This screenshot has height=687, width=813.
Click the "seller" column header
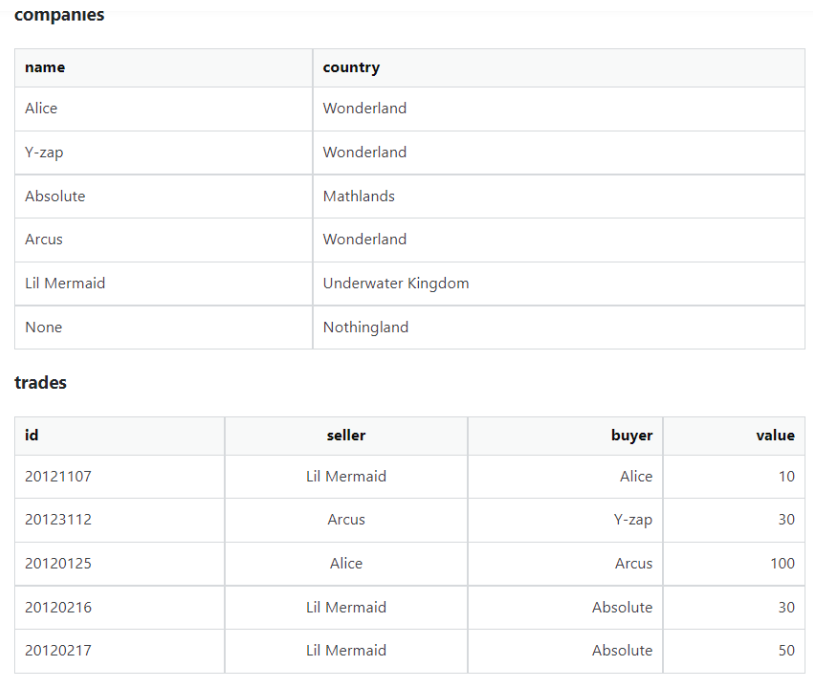pyautogui.click(x=346, y=435)
